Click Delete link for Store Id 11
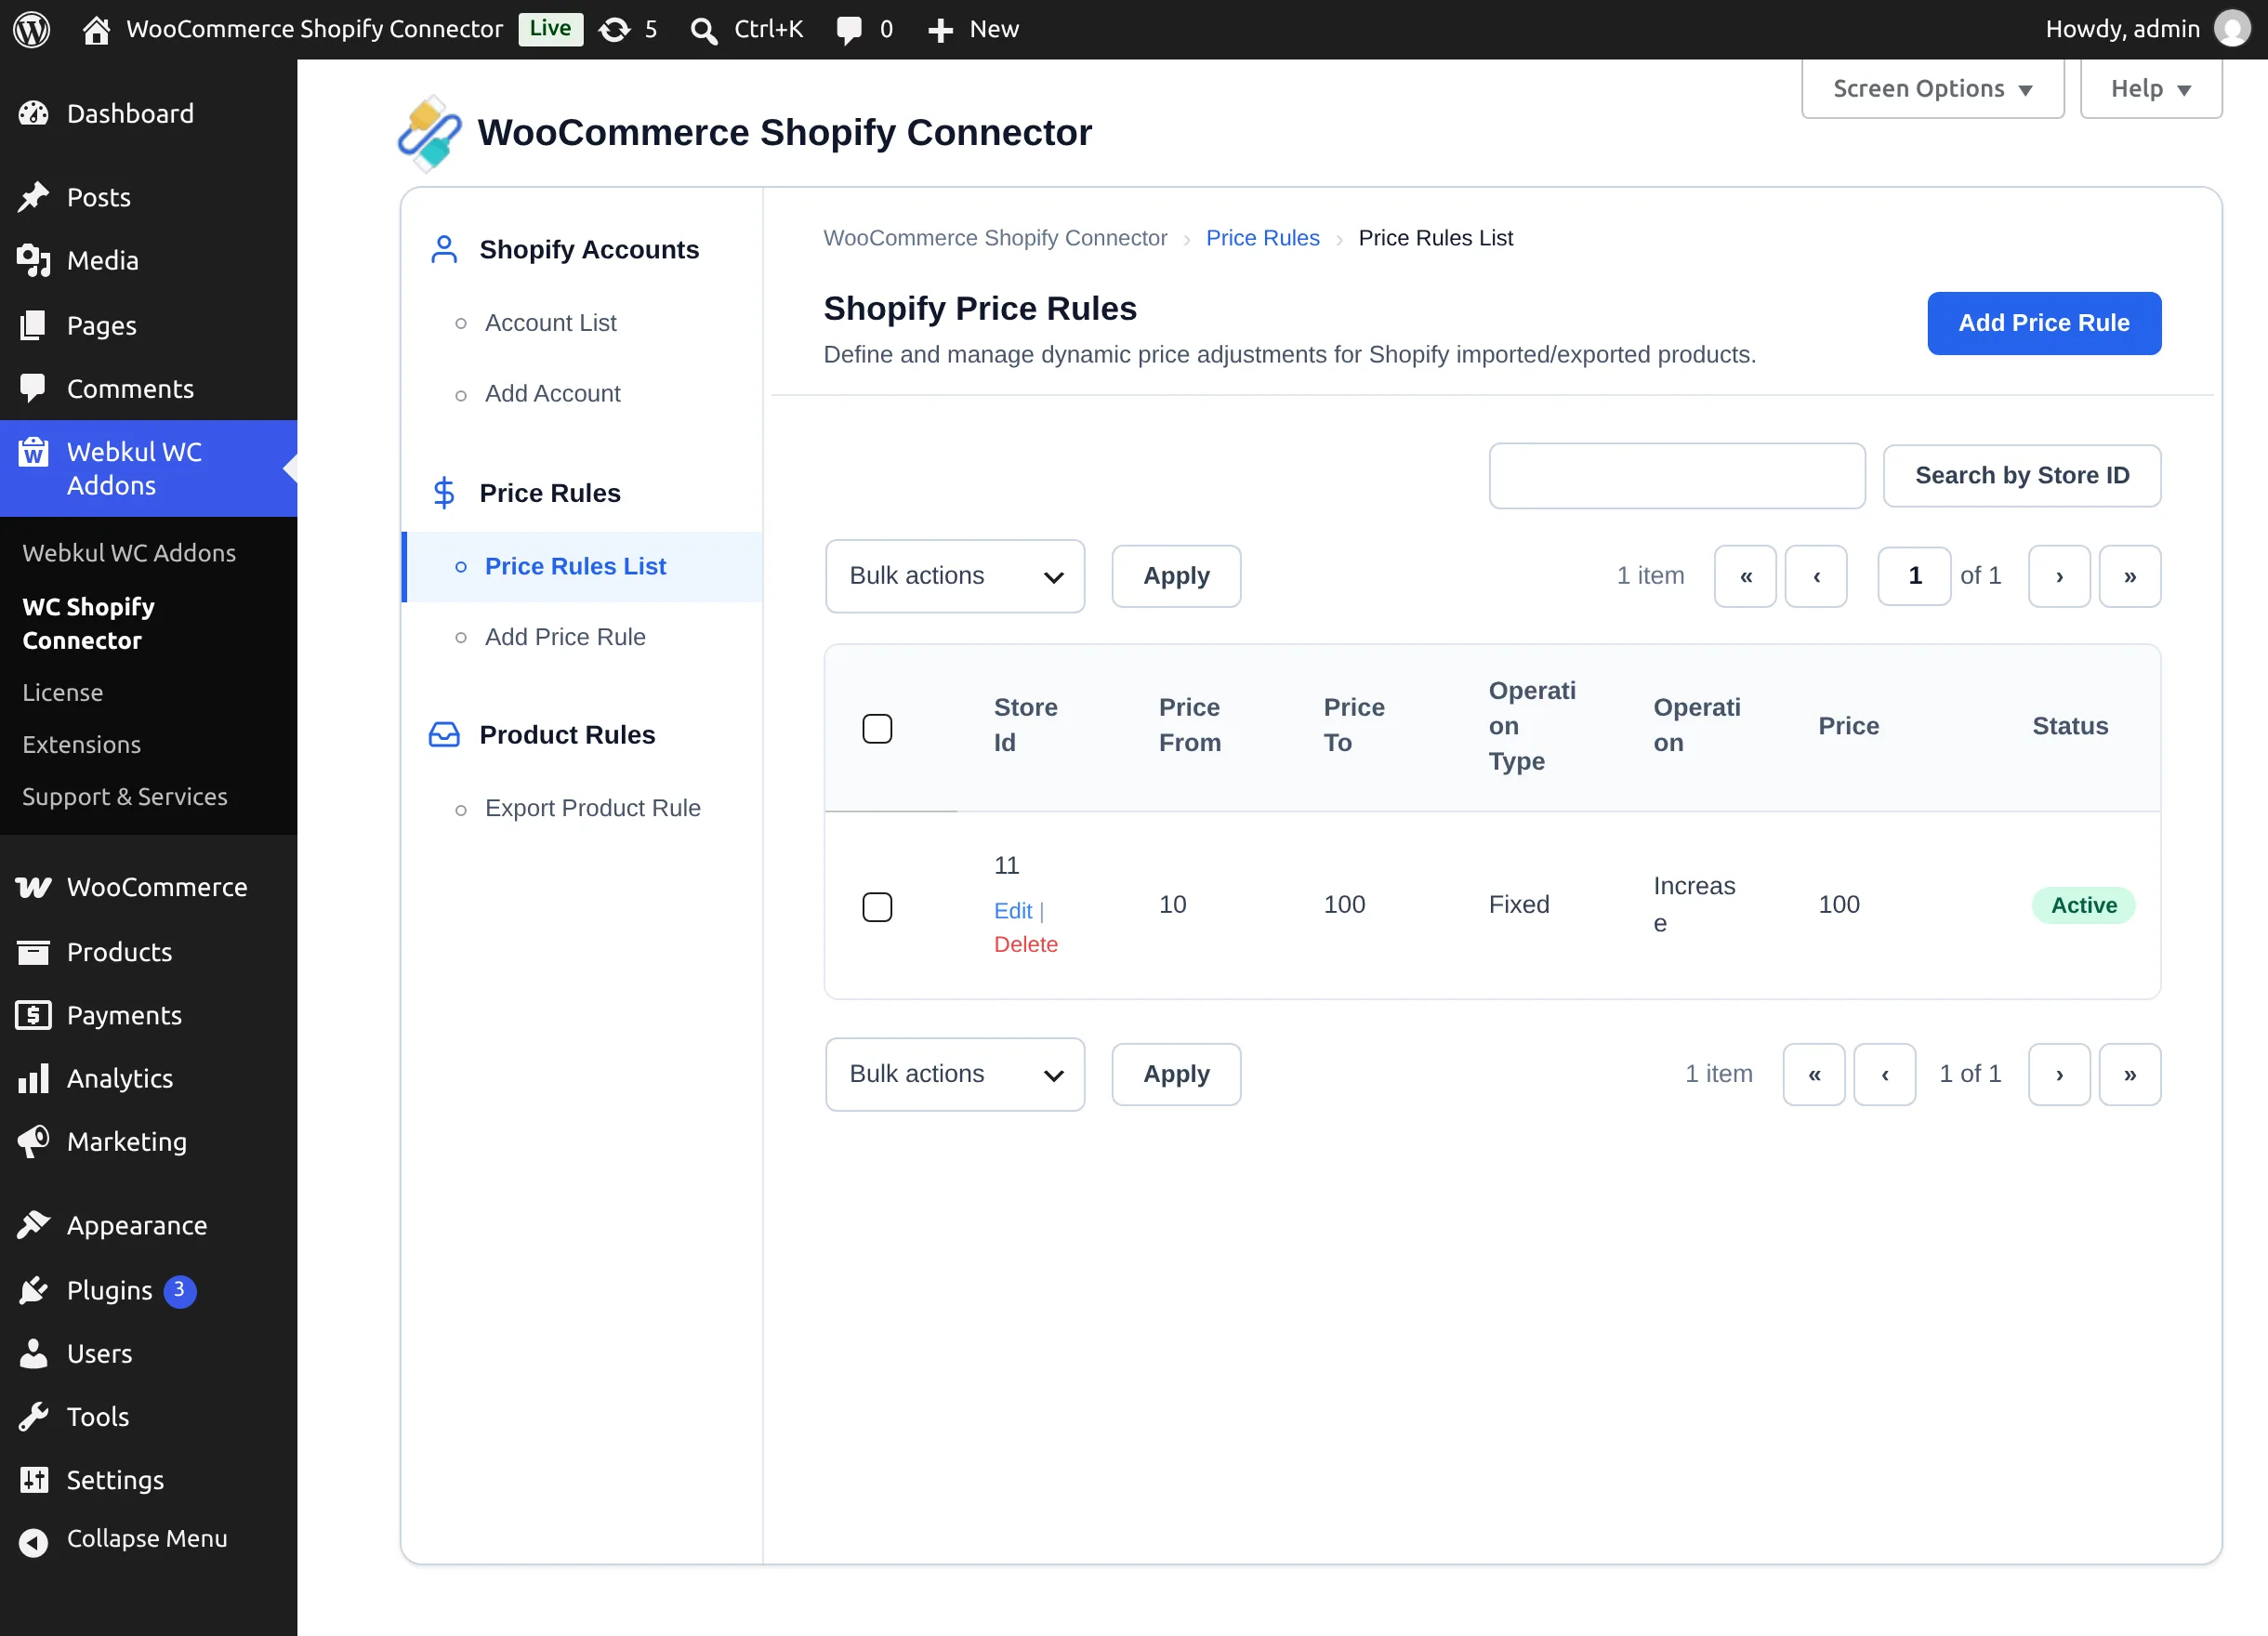This screenshot has height=1636, width=2268. [1026, 944]
